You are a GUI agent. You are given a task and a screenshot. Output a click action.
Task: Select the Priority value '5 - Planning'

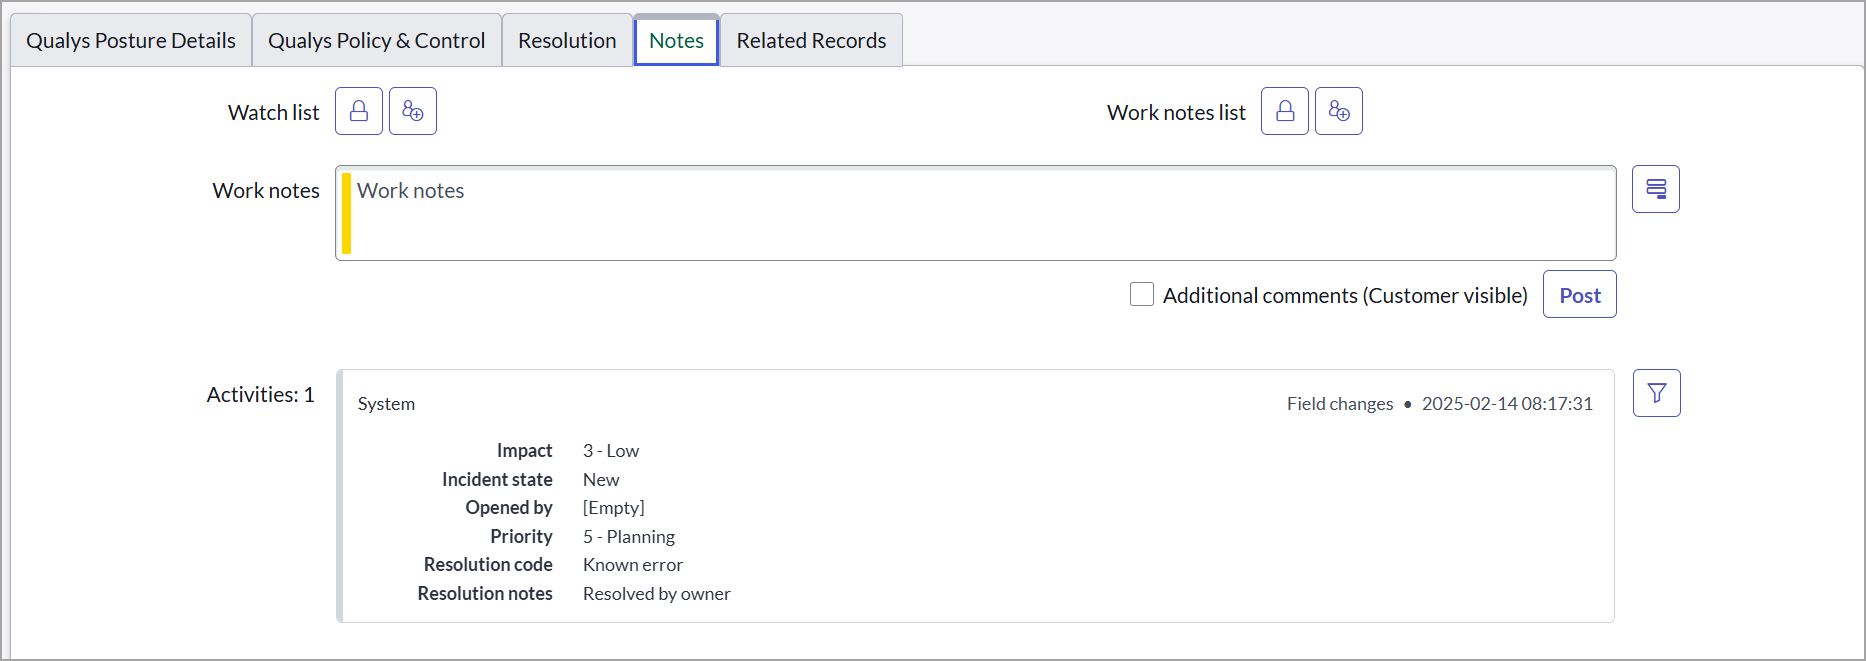click(629, 537)
